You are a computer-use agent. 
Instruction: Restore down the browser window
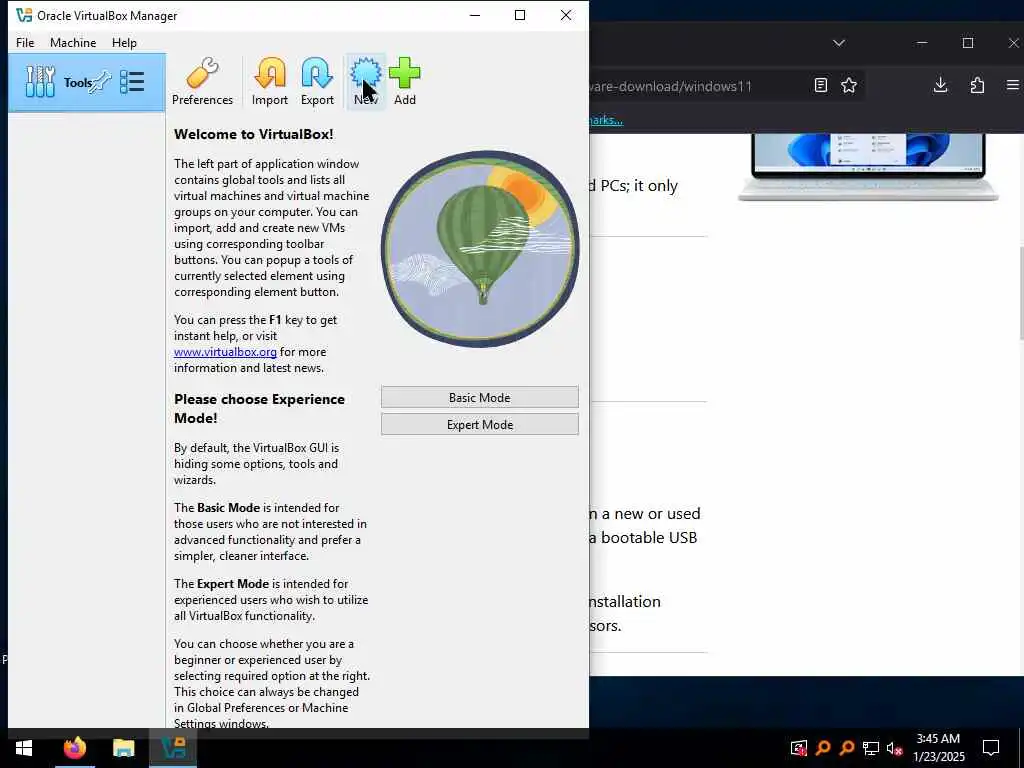968,43
